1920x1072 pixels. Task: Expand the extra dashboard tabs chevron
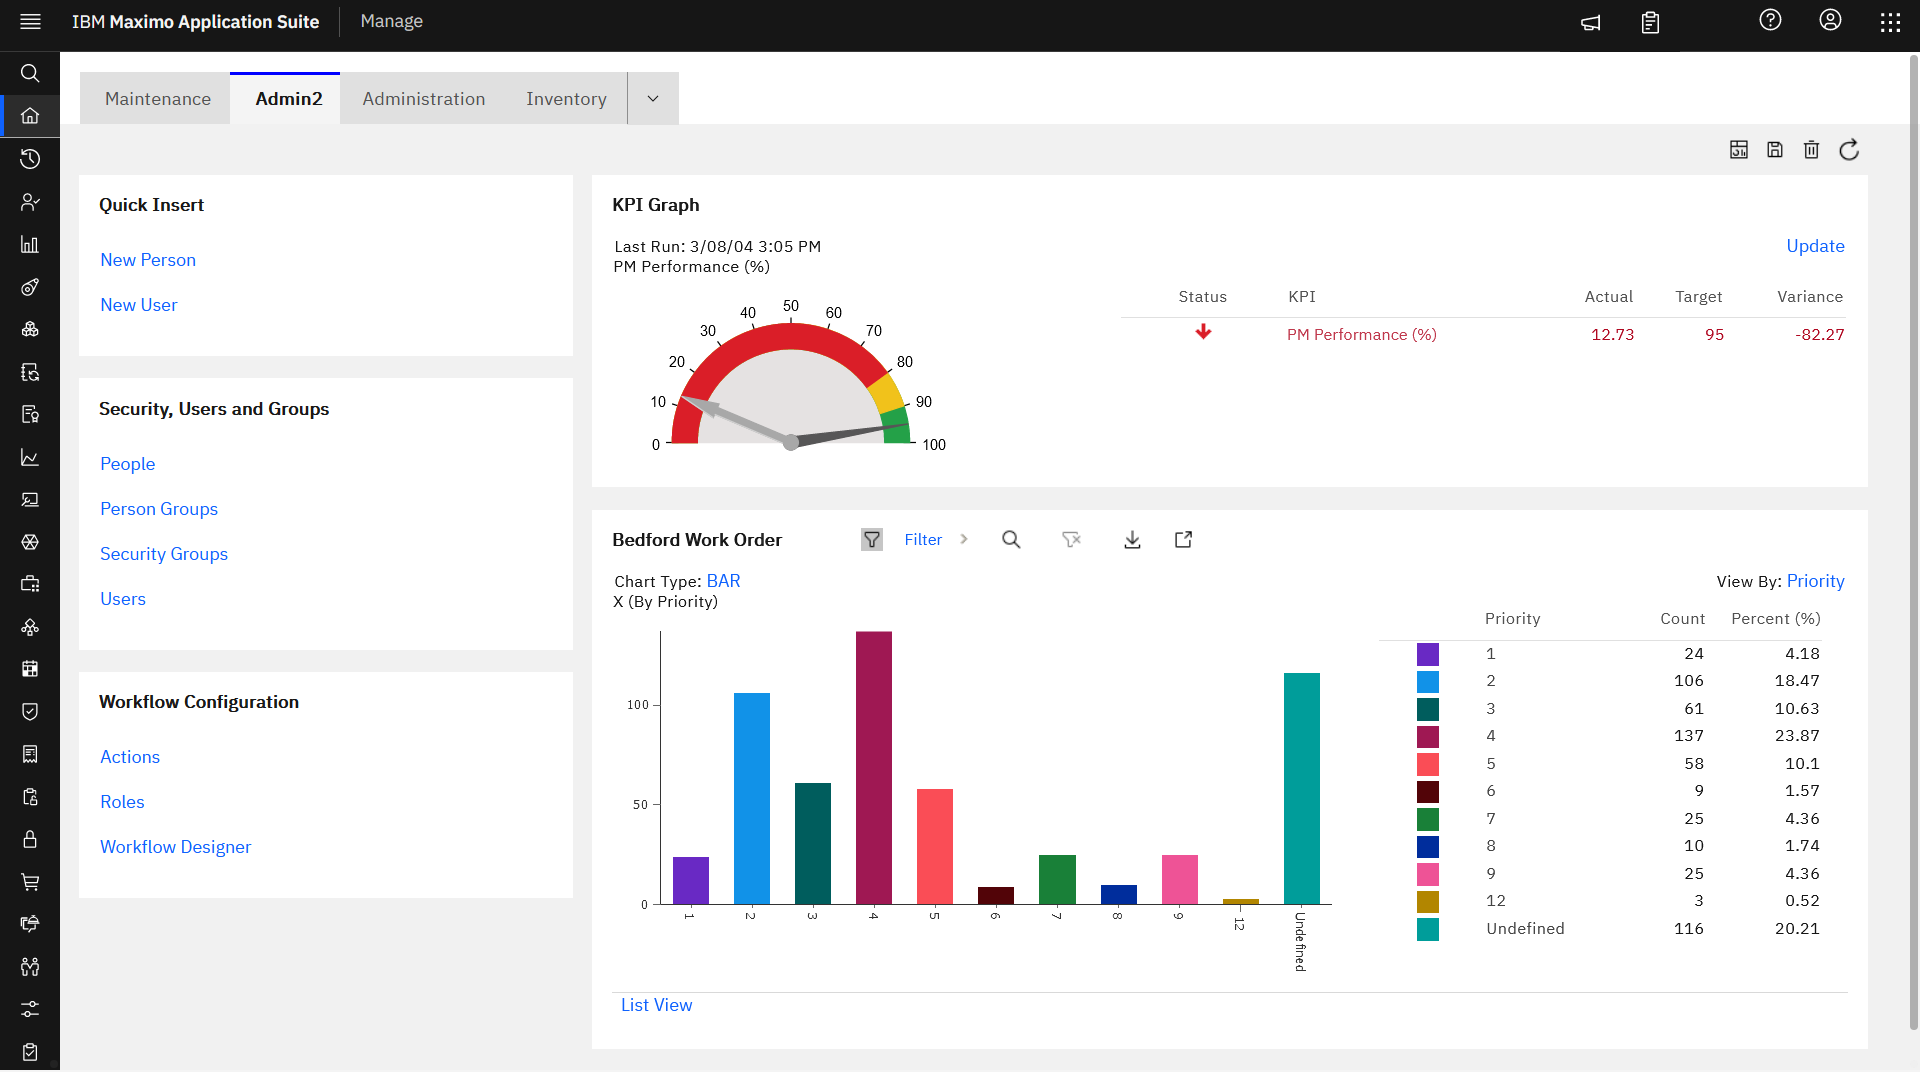[652, 98]
